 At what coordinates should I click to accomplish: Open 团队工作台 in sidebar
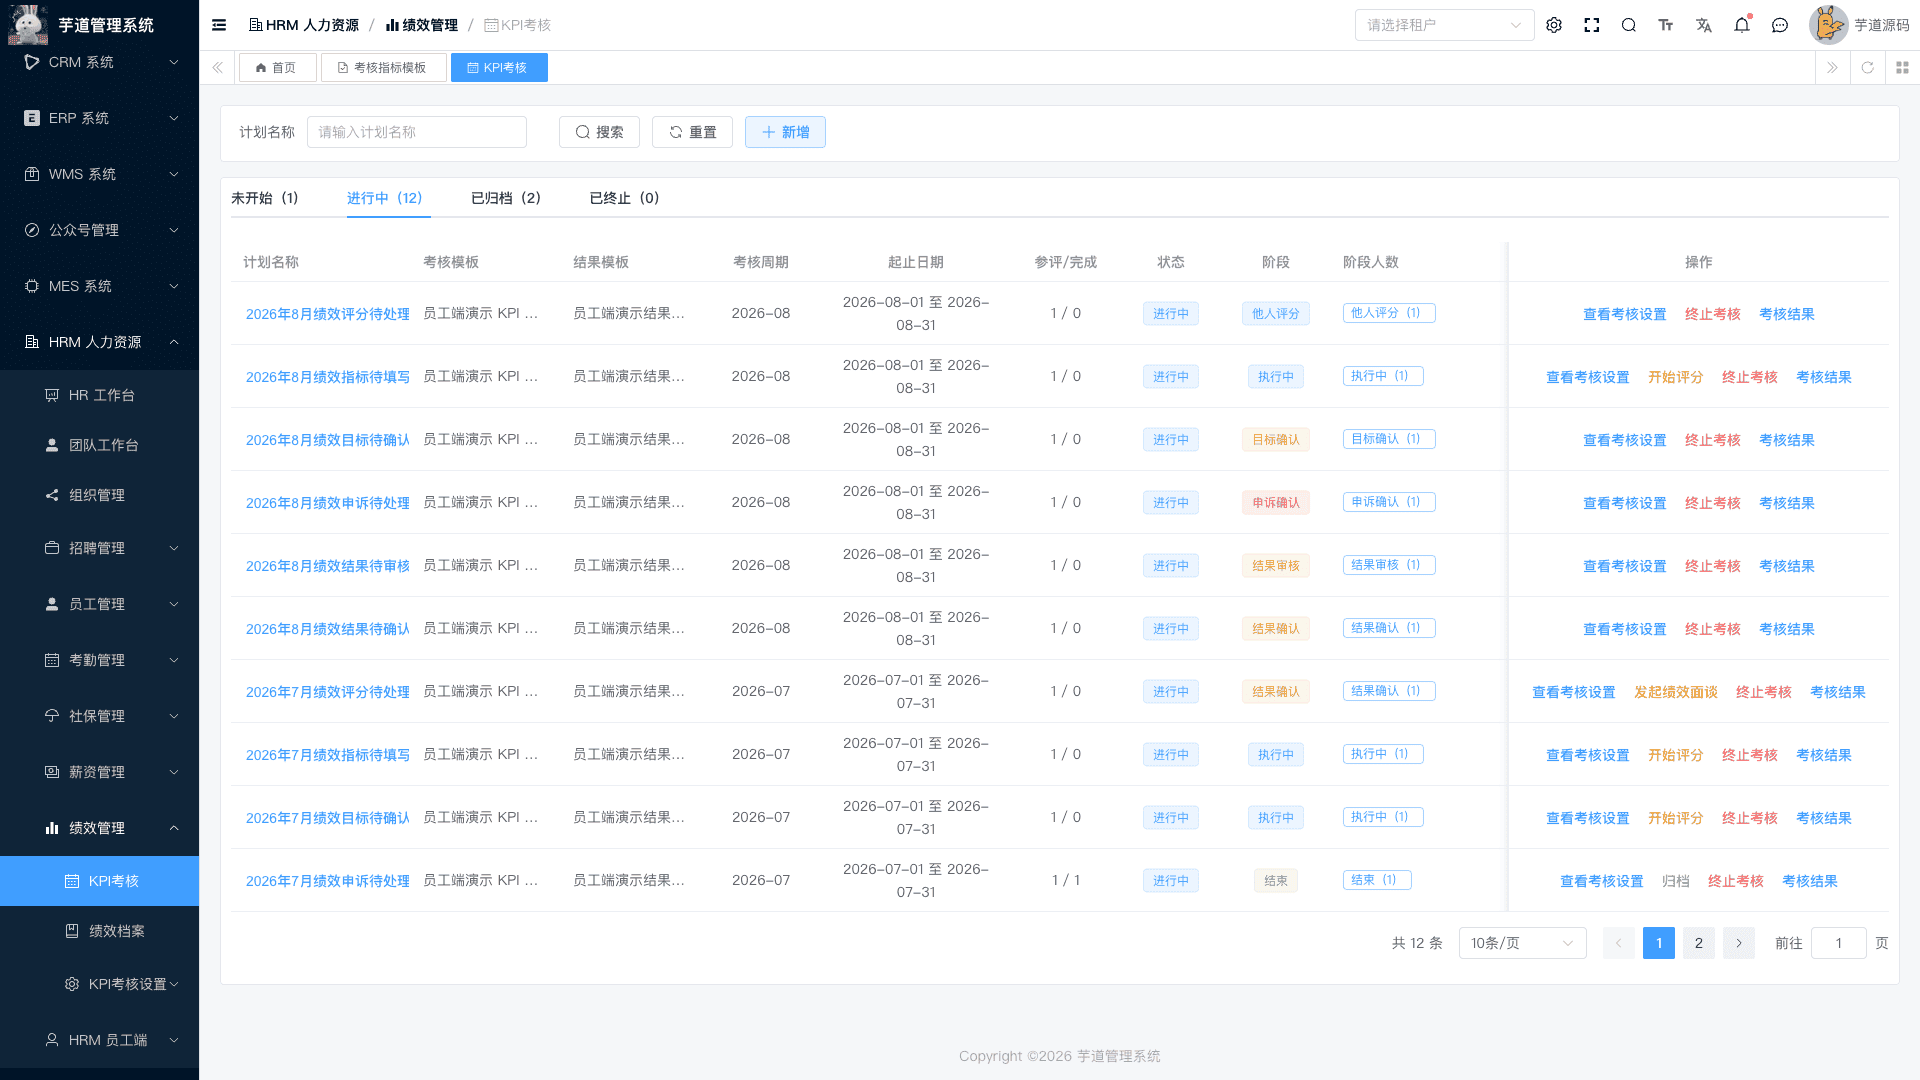click(100, 445)
